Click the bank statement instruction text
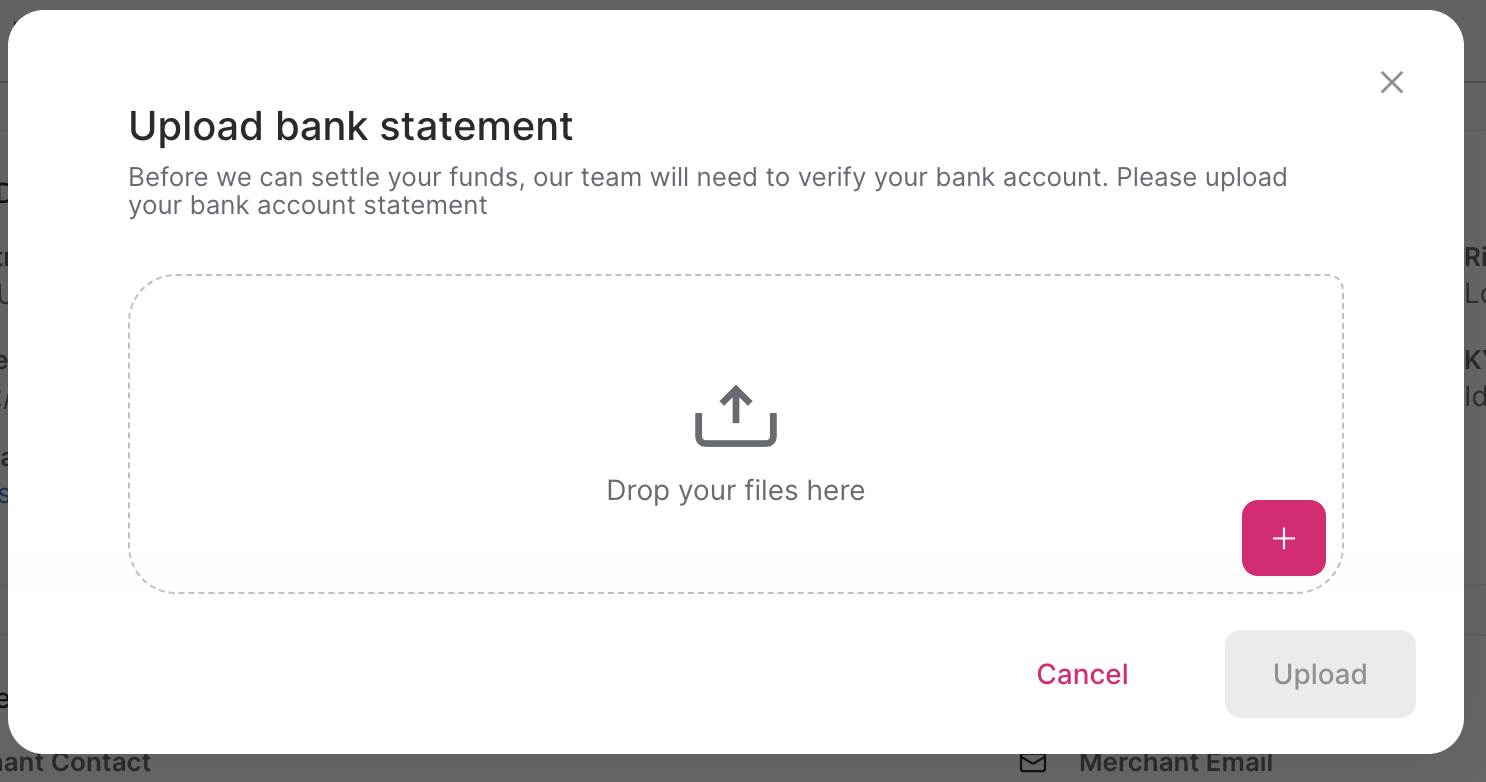1486x782 pixels. click(x=707, y=190)
